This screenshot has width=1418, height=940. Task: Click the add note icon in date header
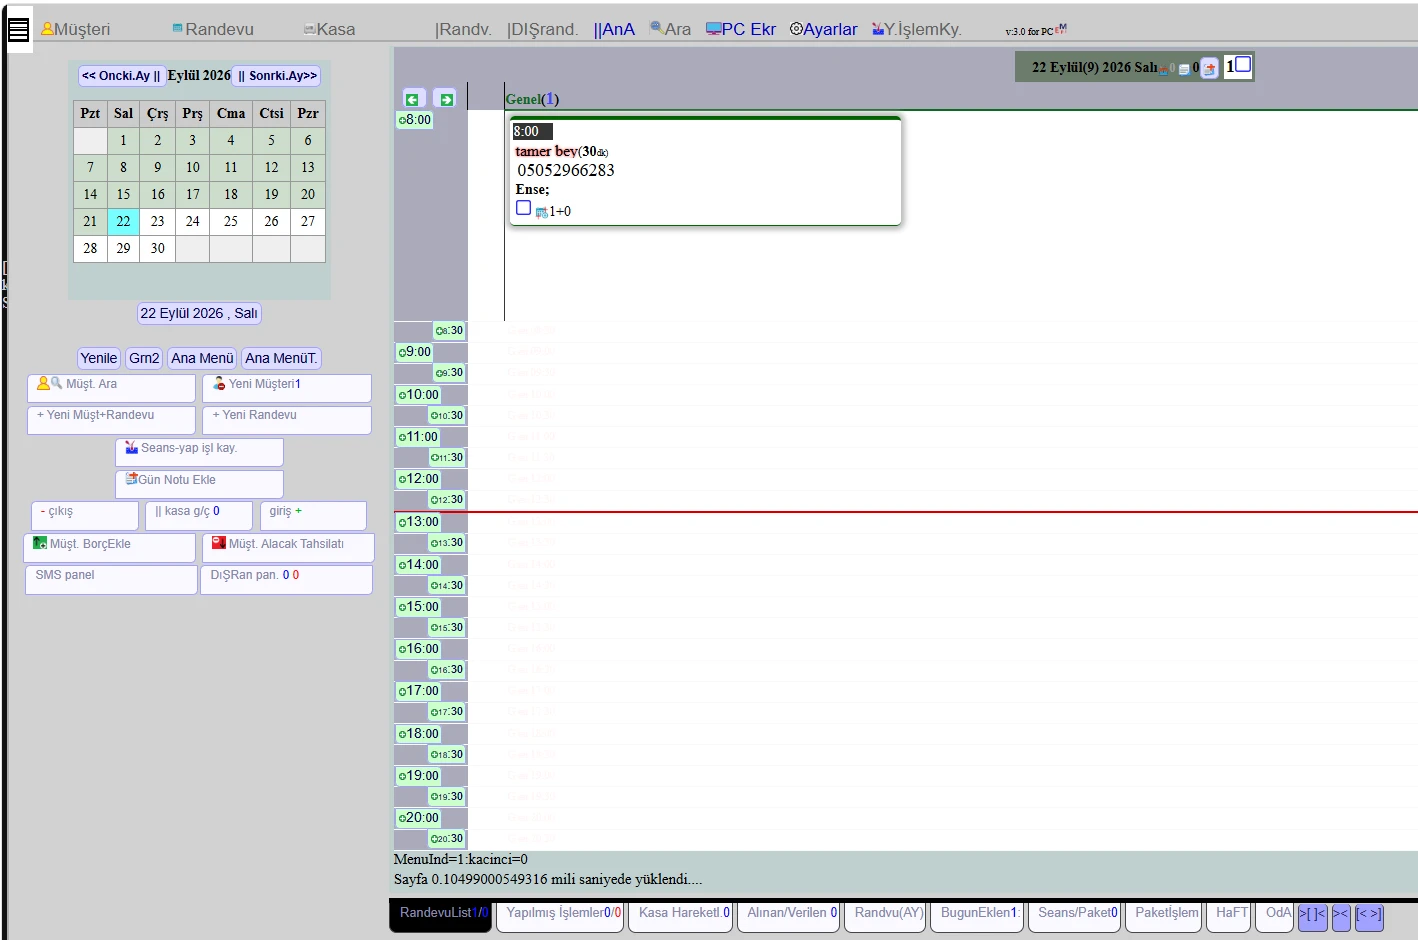(x=1209, y=68)
